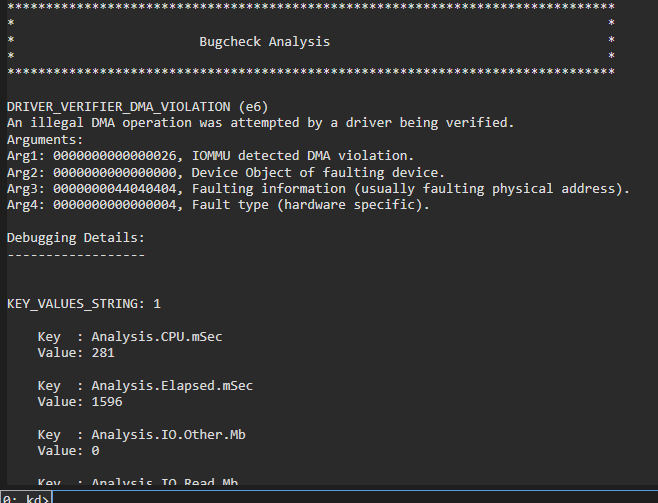Click the 'IOMMU detected DMA violation' text
The image size is (658, 503).
[302, 155]
